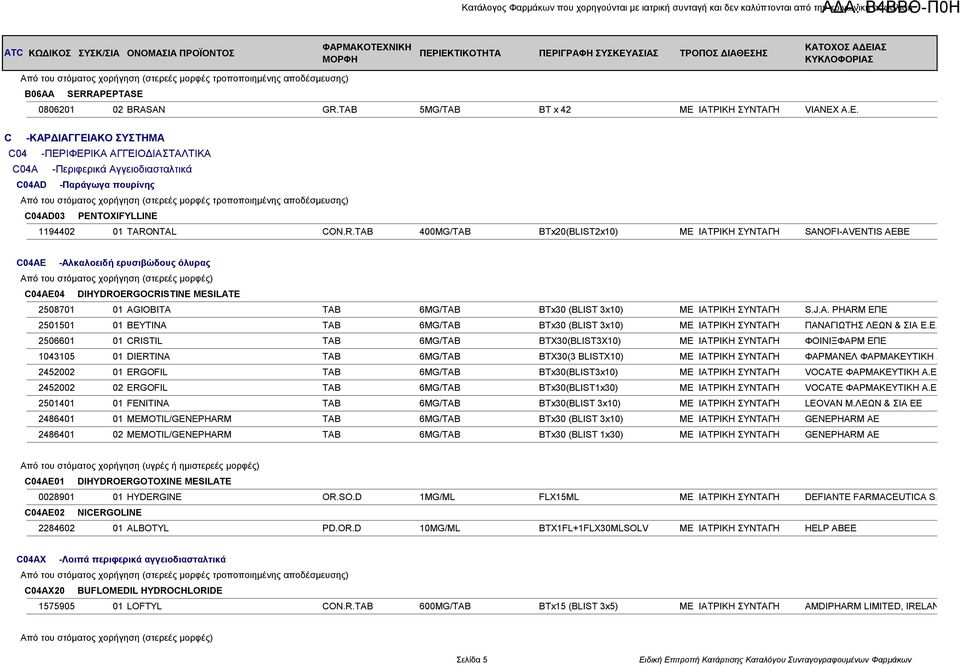
Task: Click the C04AD Παράγωγα πουρίνης heading
Action: point(86,185)
